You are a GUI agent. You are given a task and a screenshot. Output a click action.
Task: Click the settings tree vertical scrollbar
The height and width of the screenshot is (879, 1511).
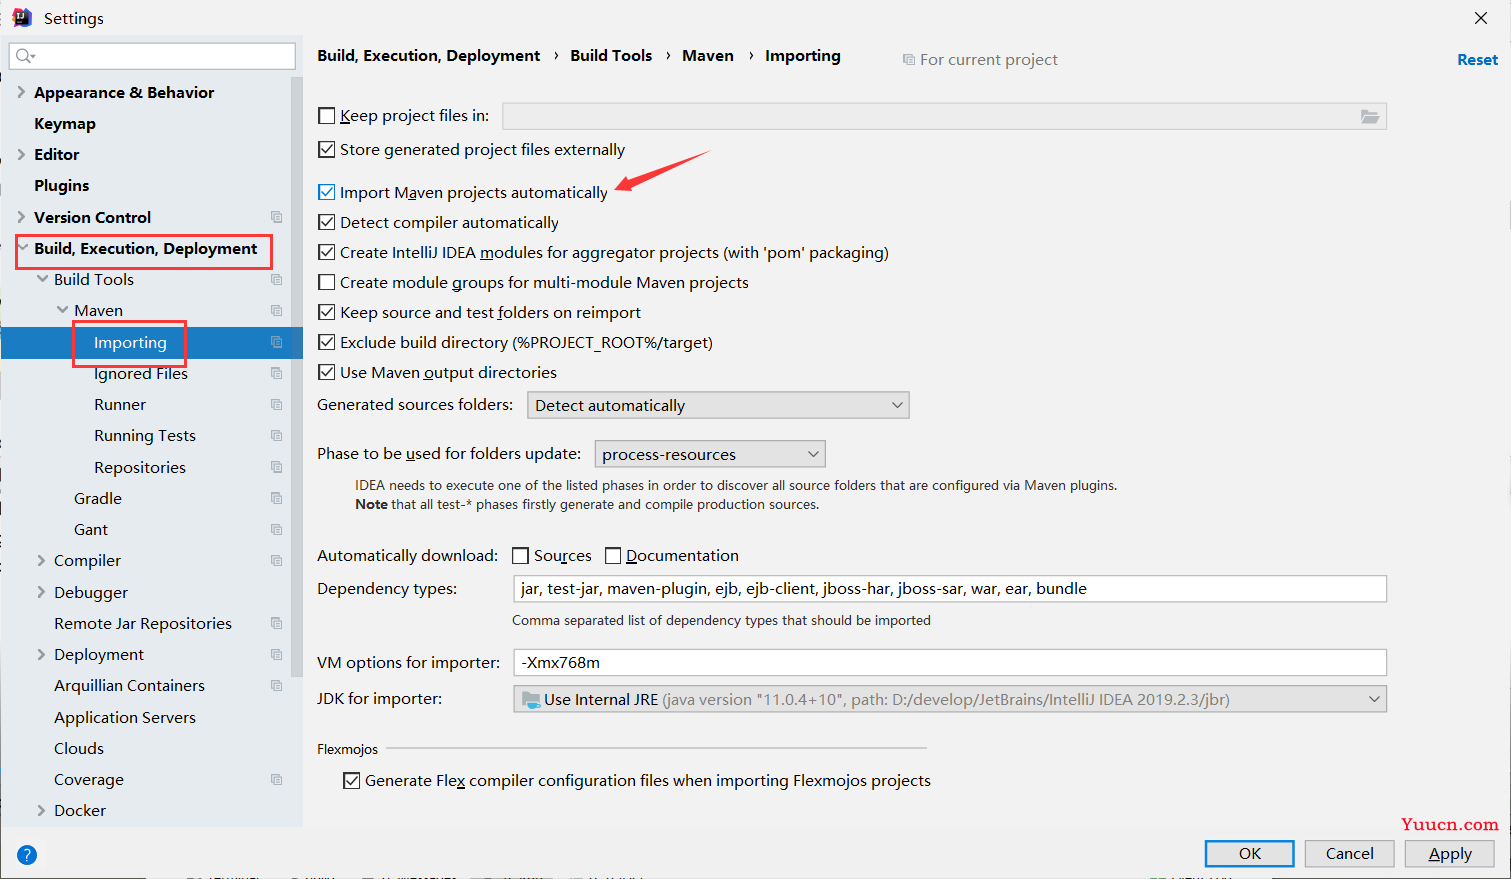pos(297,377)
